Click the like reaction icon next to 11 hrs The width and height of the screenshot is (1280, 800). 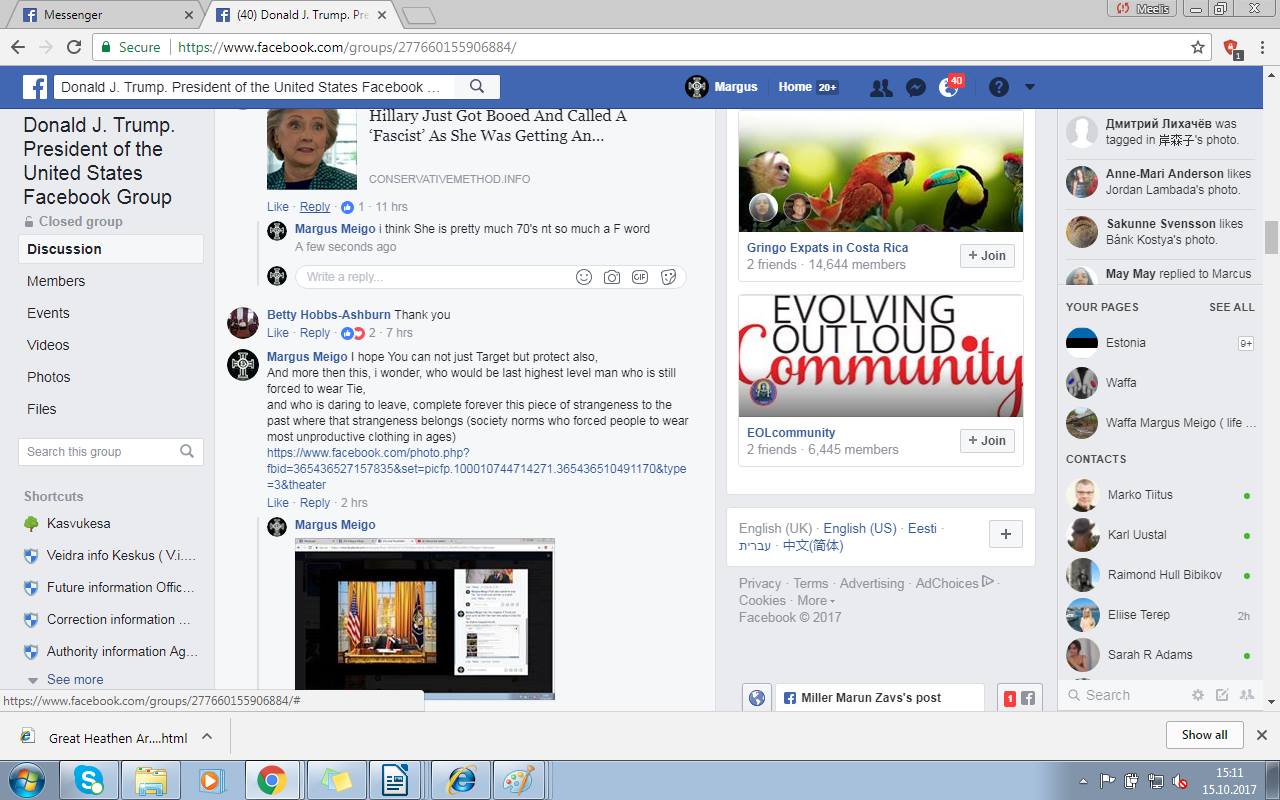coord(348,207)
